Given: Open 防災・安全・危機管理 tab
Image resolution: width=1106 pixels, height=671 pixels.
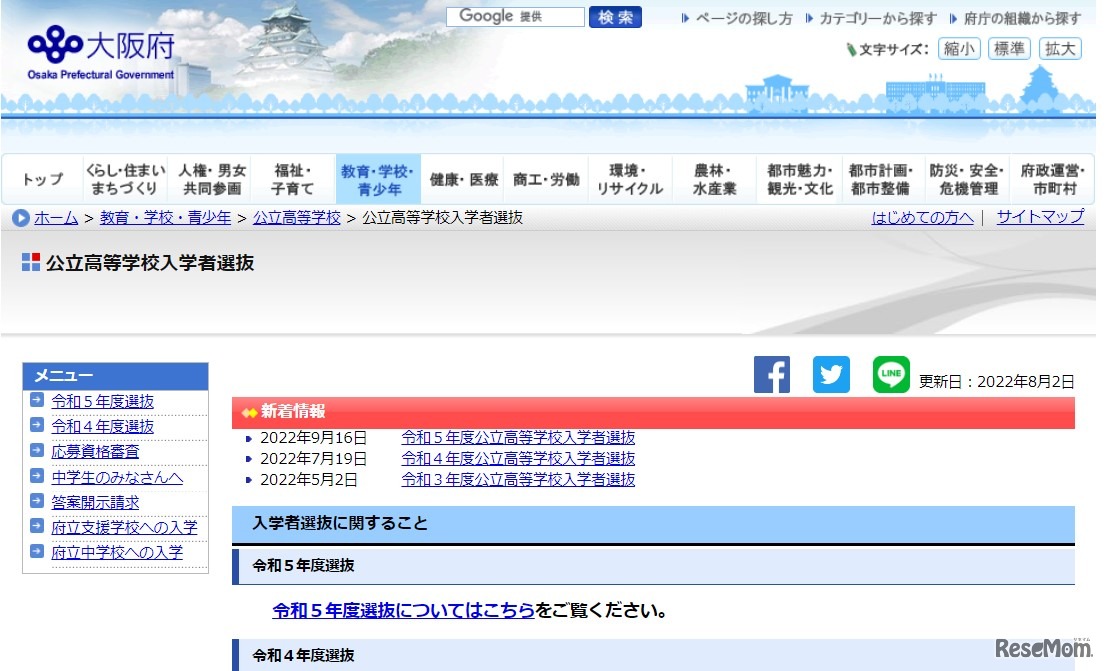Looking at the screenshot, I should point(966,179).
